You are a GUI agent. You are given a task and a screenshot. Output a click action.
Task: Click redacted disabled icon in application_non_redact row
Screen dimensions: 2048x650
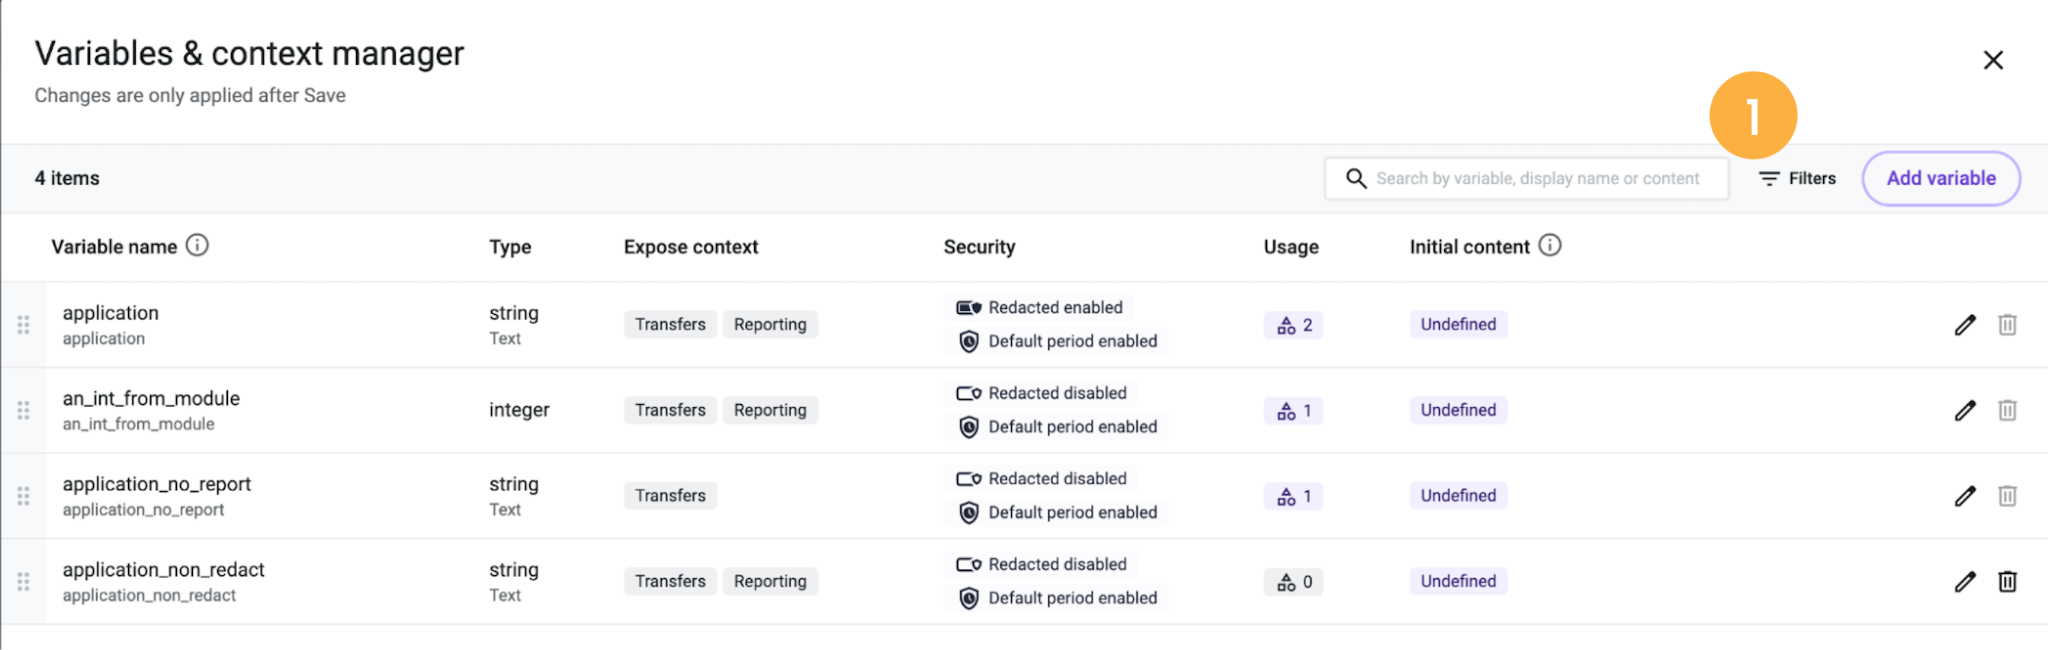pos(969,564)
